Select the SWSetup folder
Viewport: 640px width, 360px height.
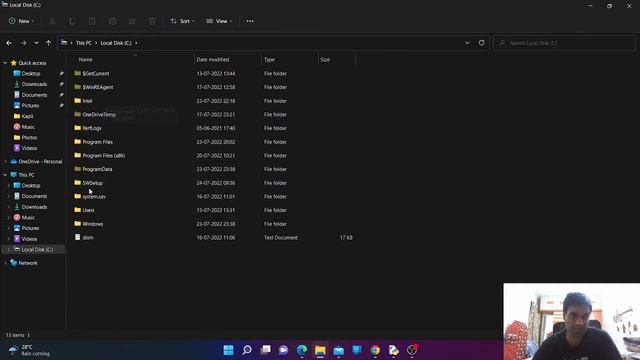[93, 183]
